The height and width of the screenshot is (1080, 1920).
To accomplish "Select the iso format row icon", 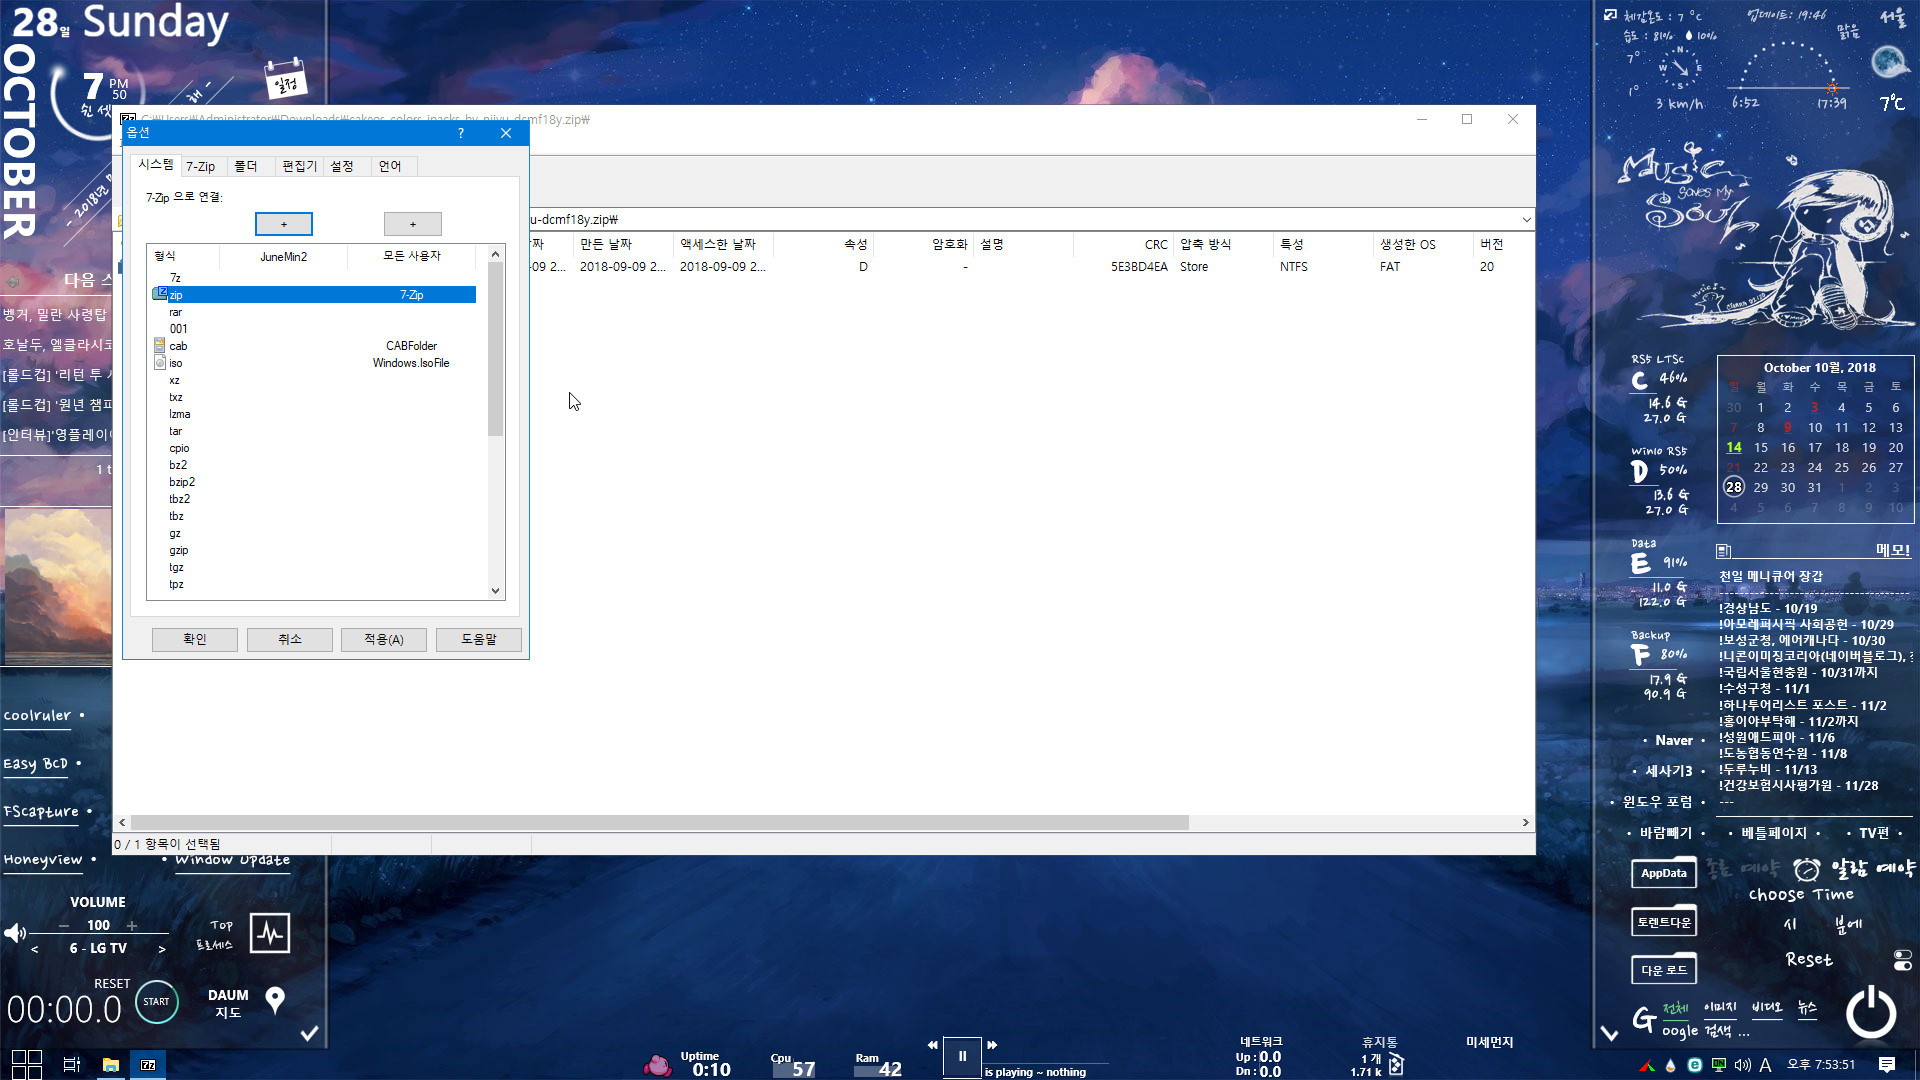I will 160,363.
